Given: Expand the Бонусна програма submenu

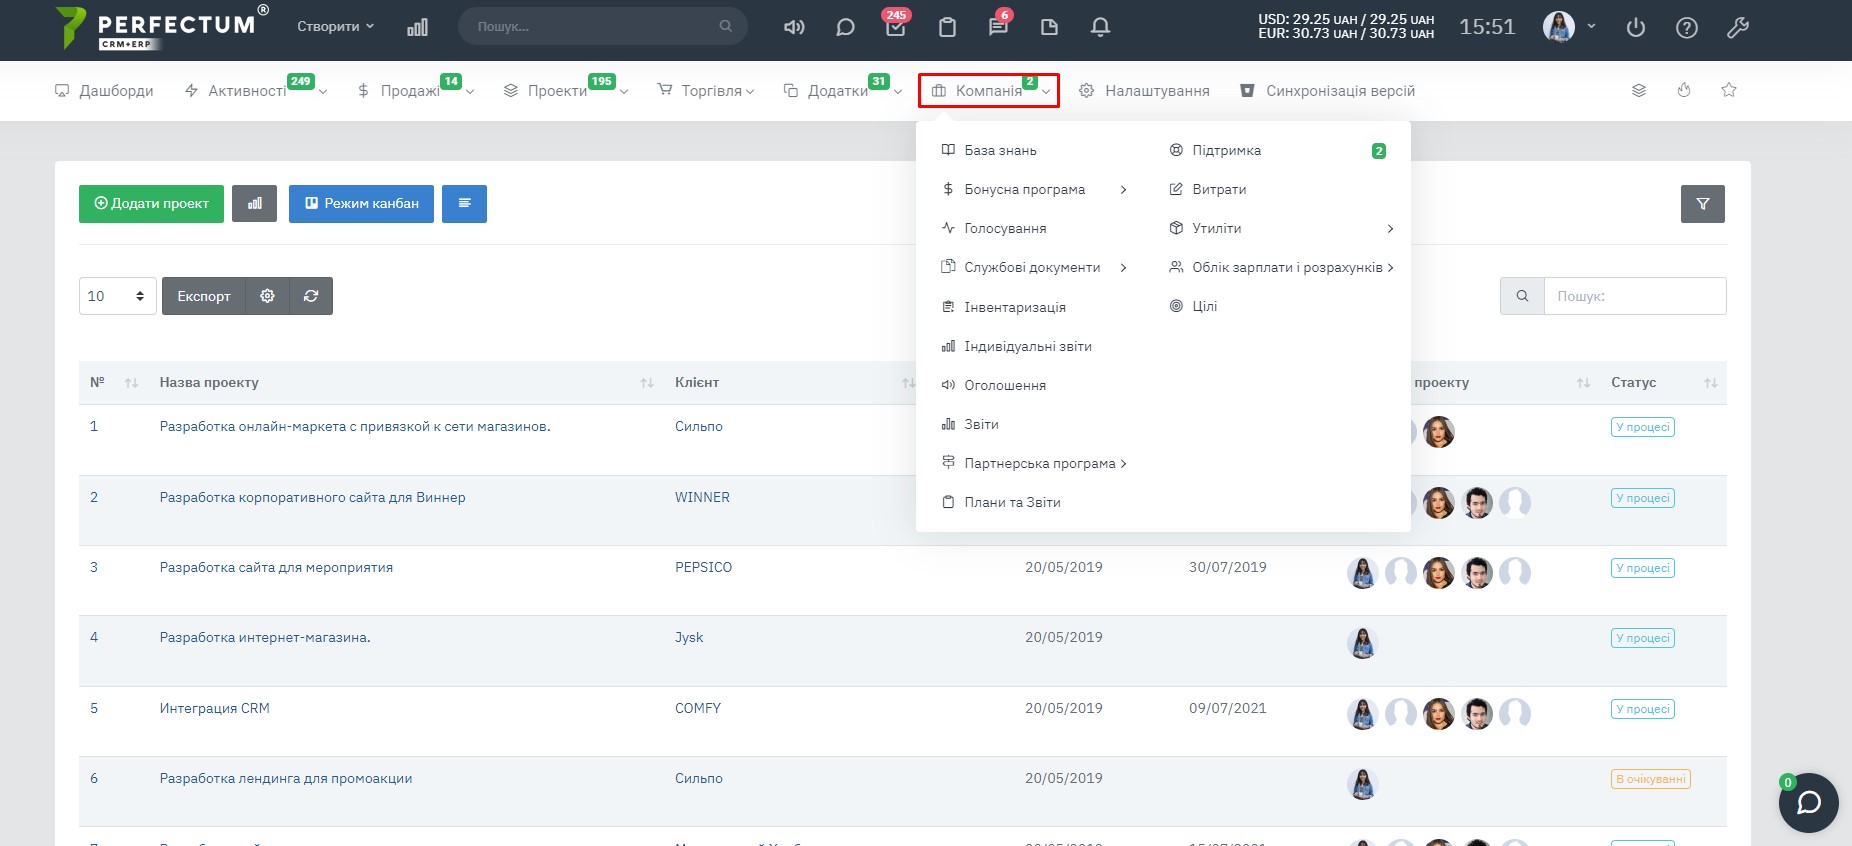Looking at the screenshot, I should pos(1034,189).
